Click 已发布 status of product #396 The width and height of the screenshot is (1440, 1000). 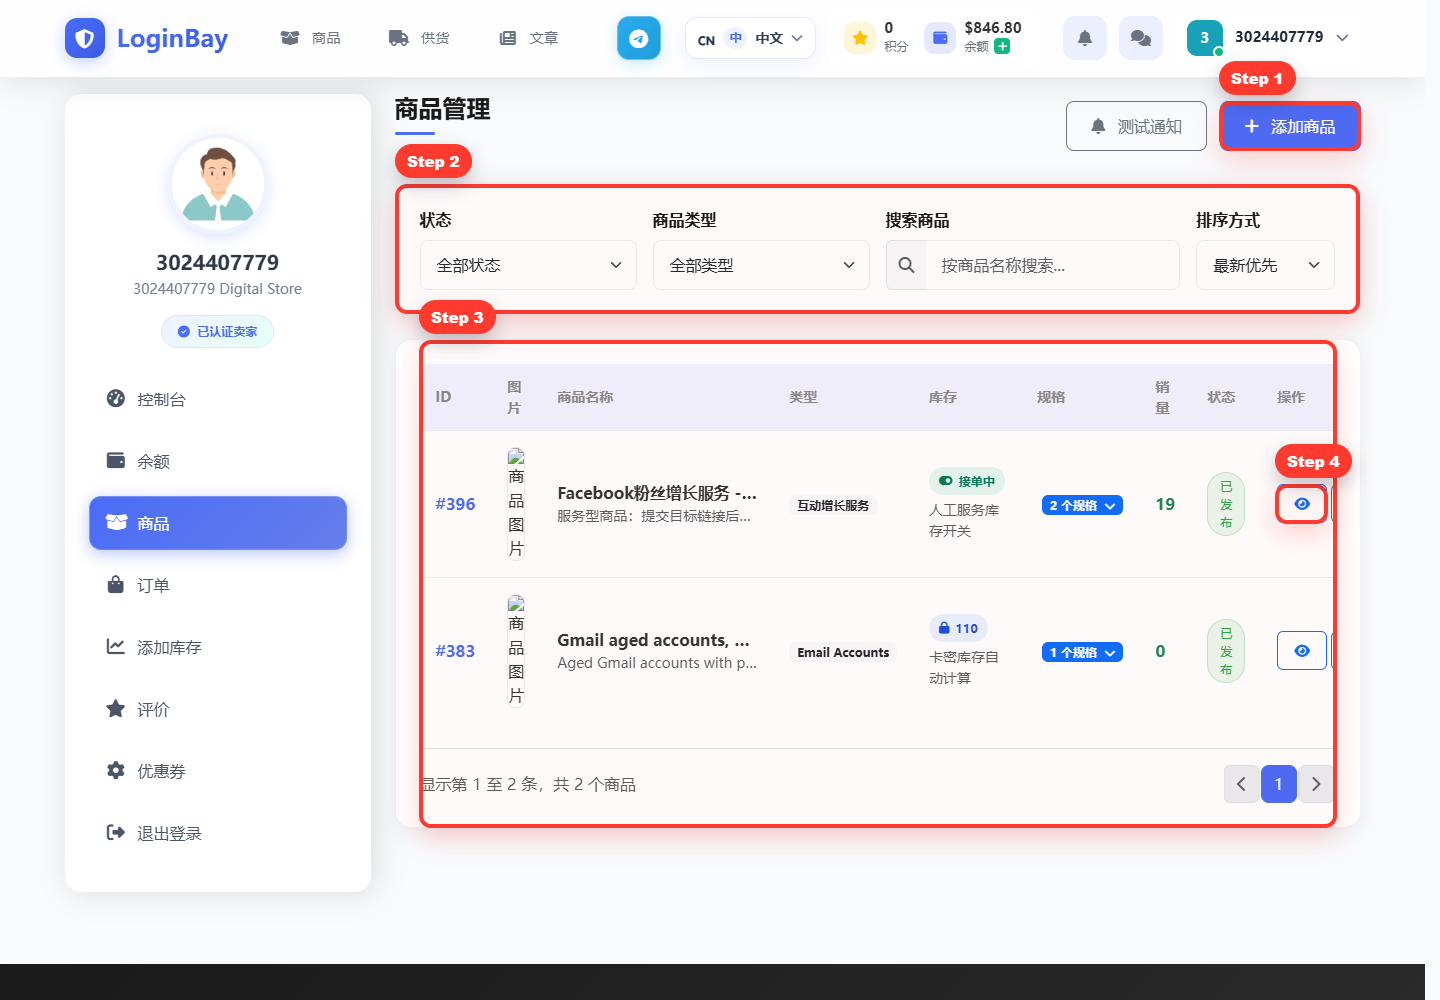(x=1226, y=504)
